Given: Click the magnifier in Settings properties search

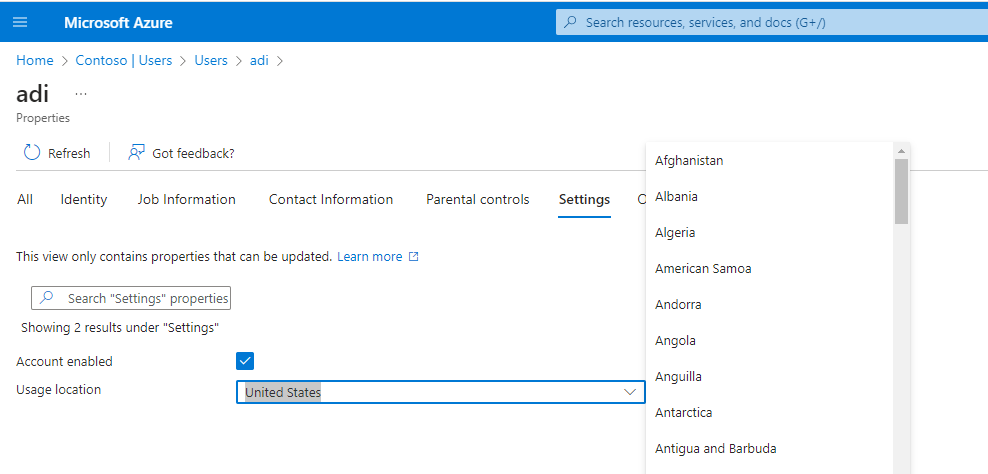Looking at the screenshot, I should [x=47, y=298].
